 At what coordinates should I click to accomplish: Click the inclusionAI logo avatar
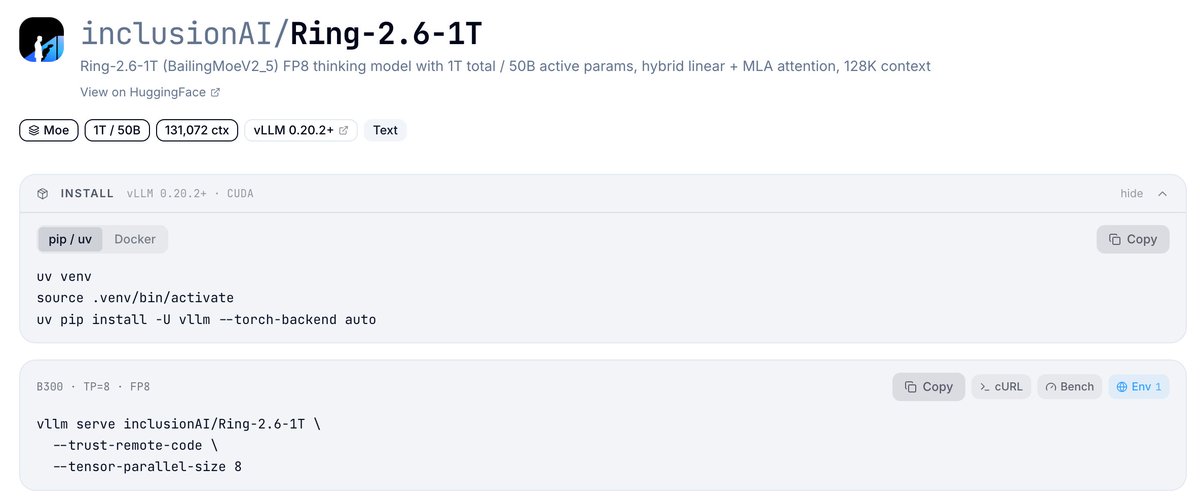[42, 42]
